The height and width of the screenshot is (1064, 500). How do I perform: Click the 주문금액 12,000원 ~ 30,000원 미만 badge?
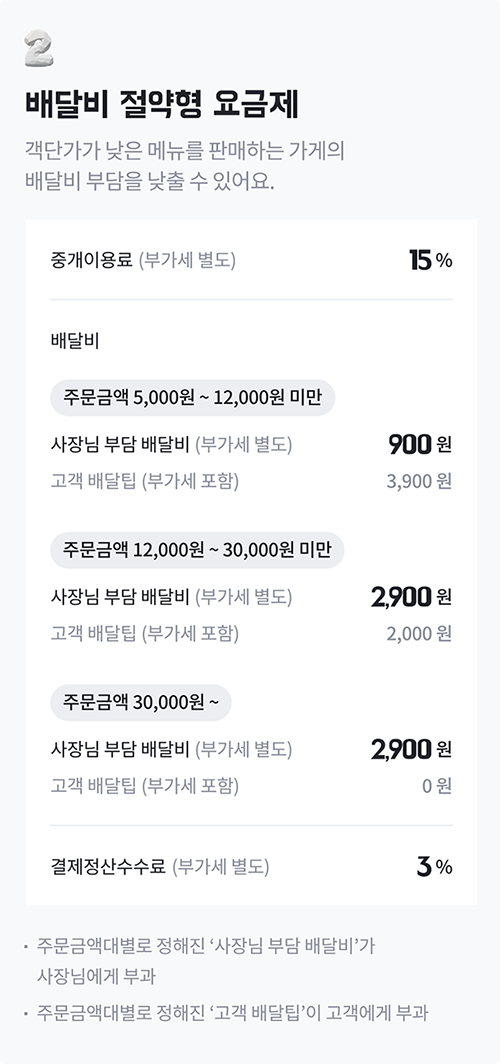tap(197, 550)
